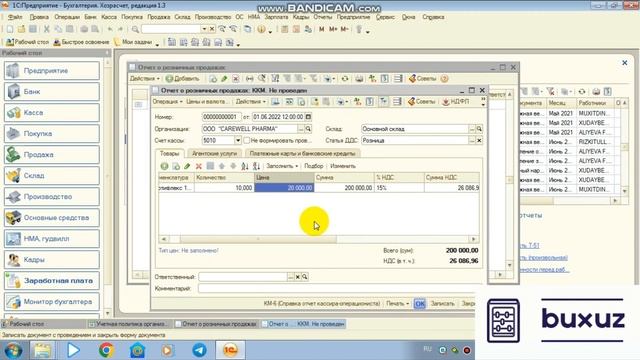Help question icon in list window toolbar
Image resolution: width=640 pixels, height=360 pixels.
[x=444, y=78]
